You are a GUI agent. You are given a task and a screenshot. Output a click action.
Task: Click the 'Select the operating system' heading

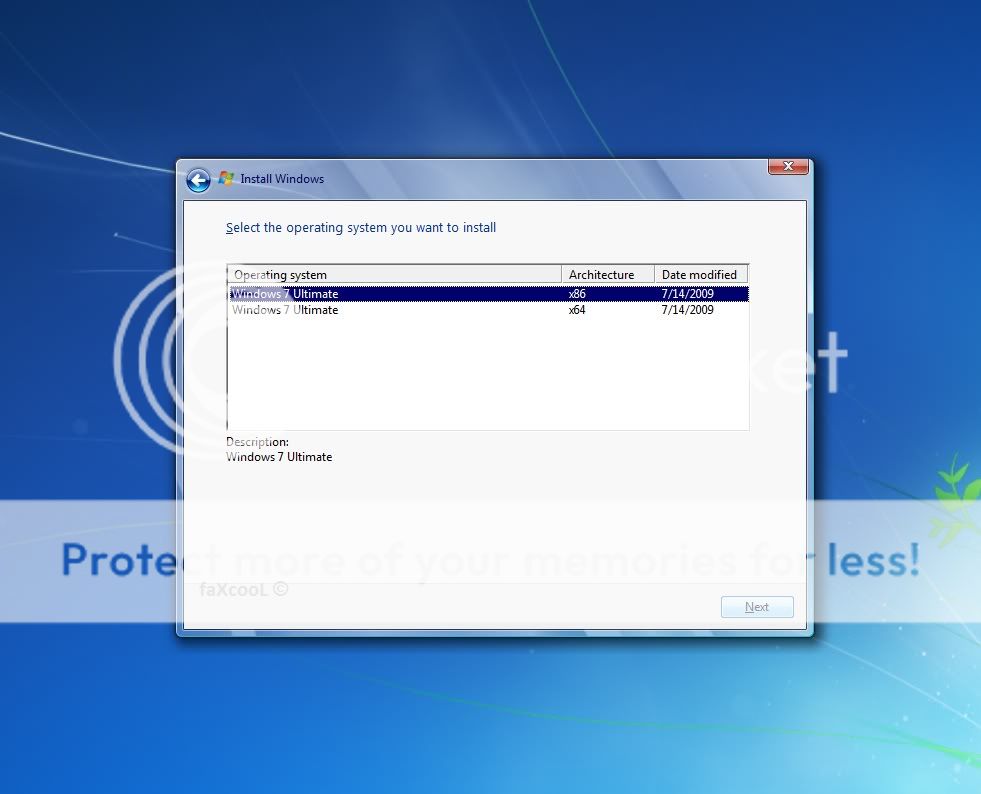coord(361,228)
